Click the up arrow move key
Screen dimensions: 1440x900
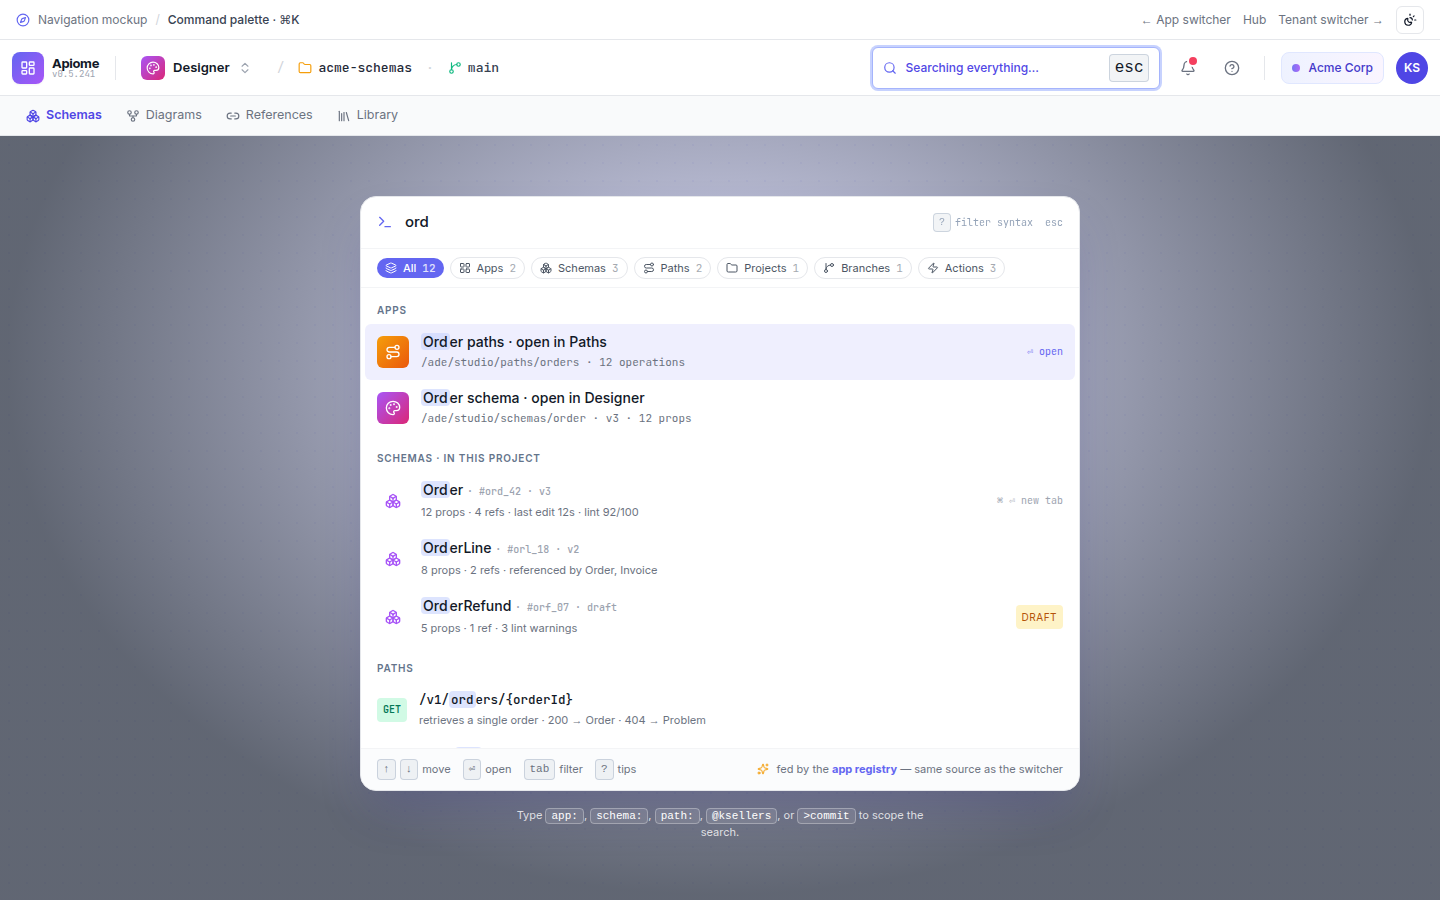click(386, 769)
